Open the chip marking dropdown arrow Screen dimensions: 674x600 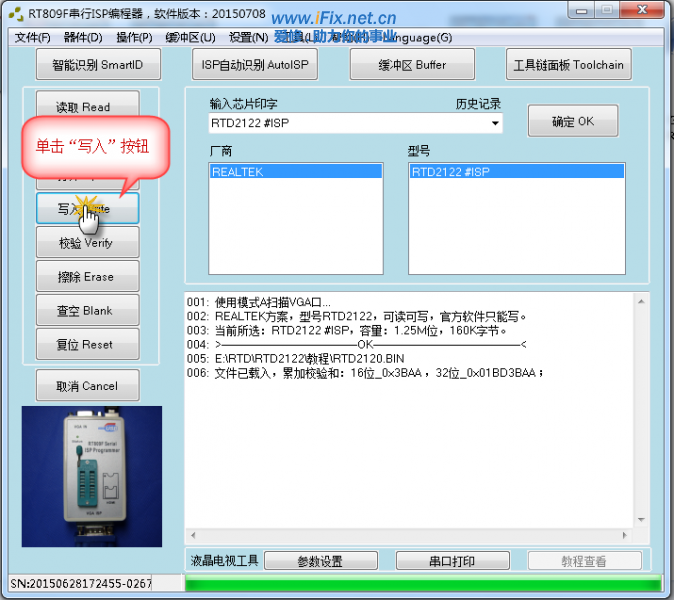coord(495,124)
